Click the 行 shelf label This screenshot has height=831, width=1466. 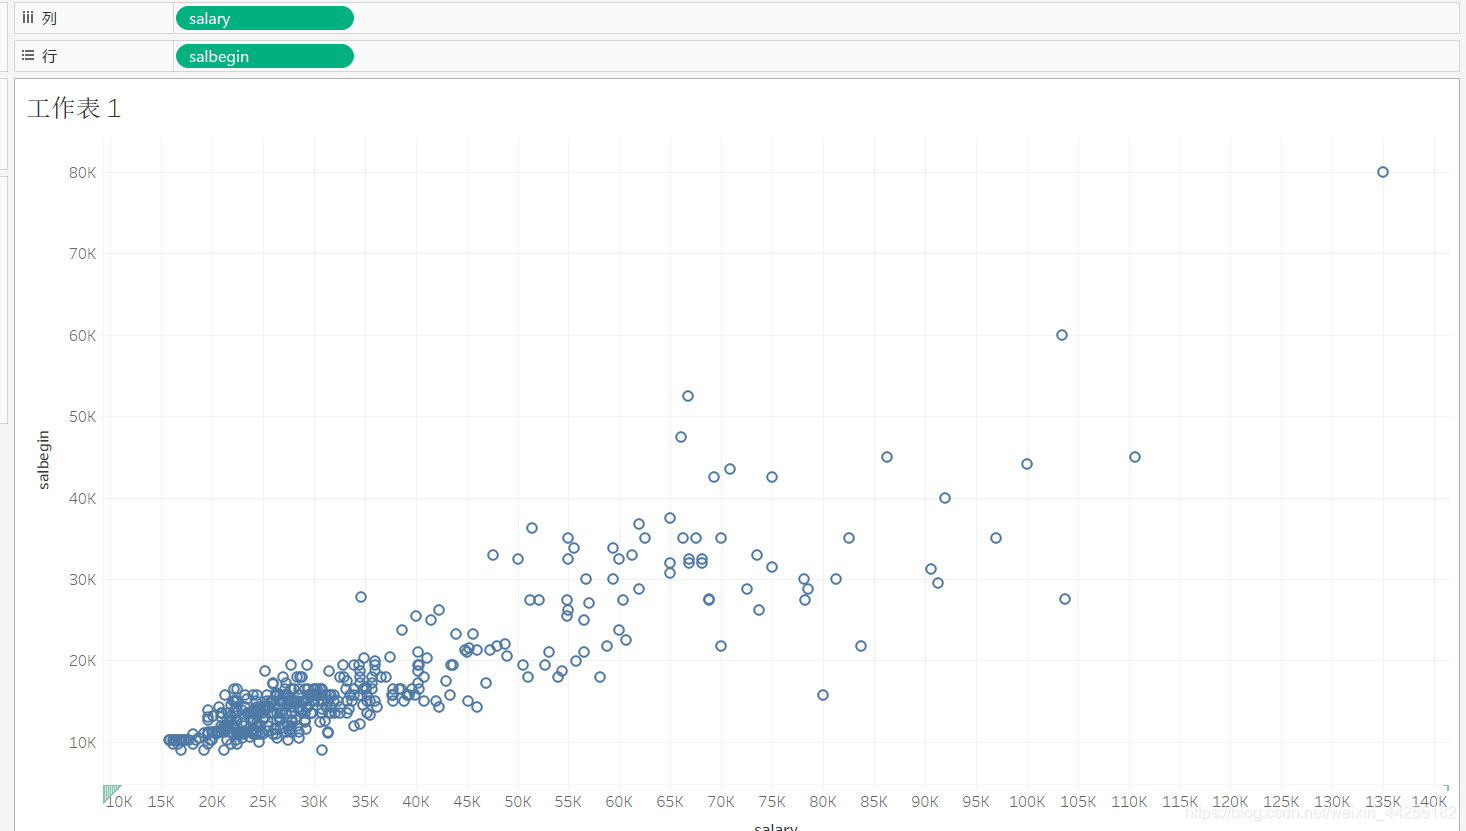tap(49, 56)
